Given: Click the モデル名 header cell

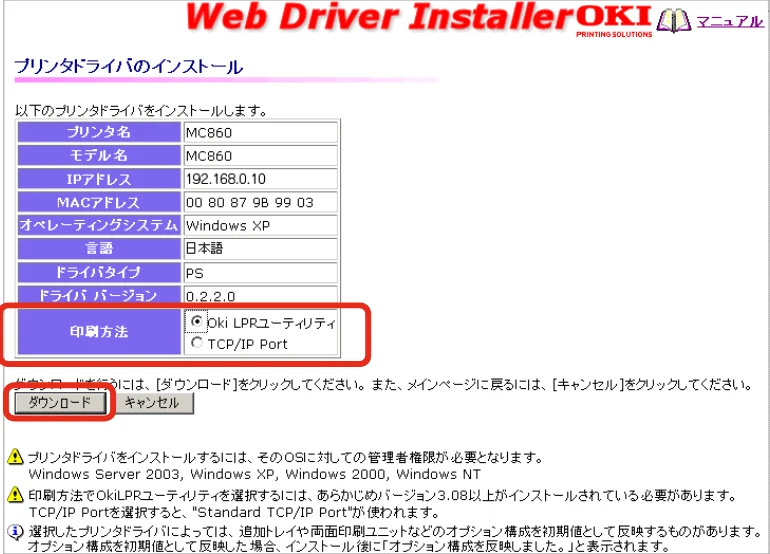Looking at the screenshot, I should pyautogui.click(x=99, y=156).
